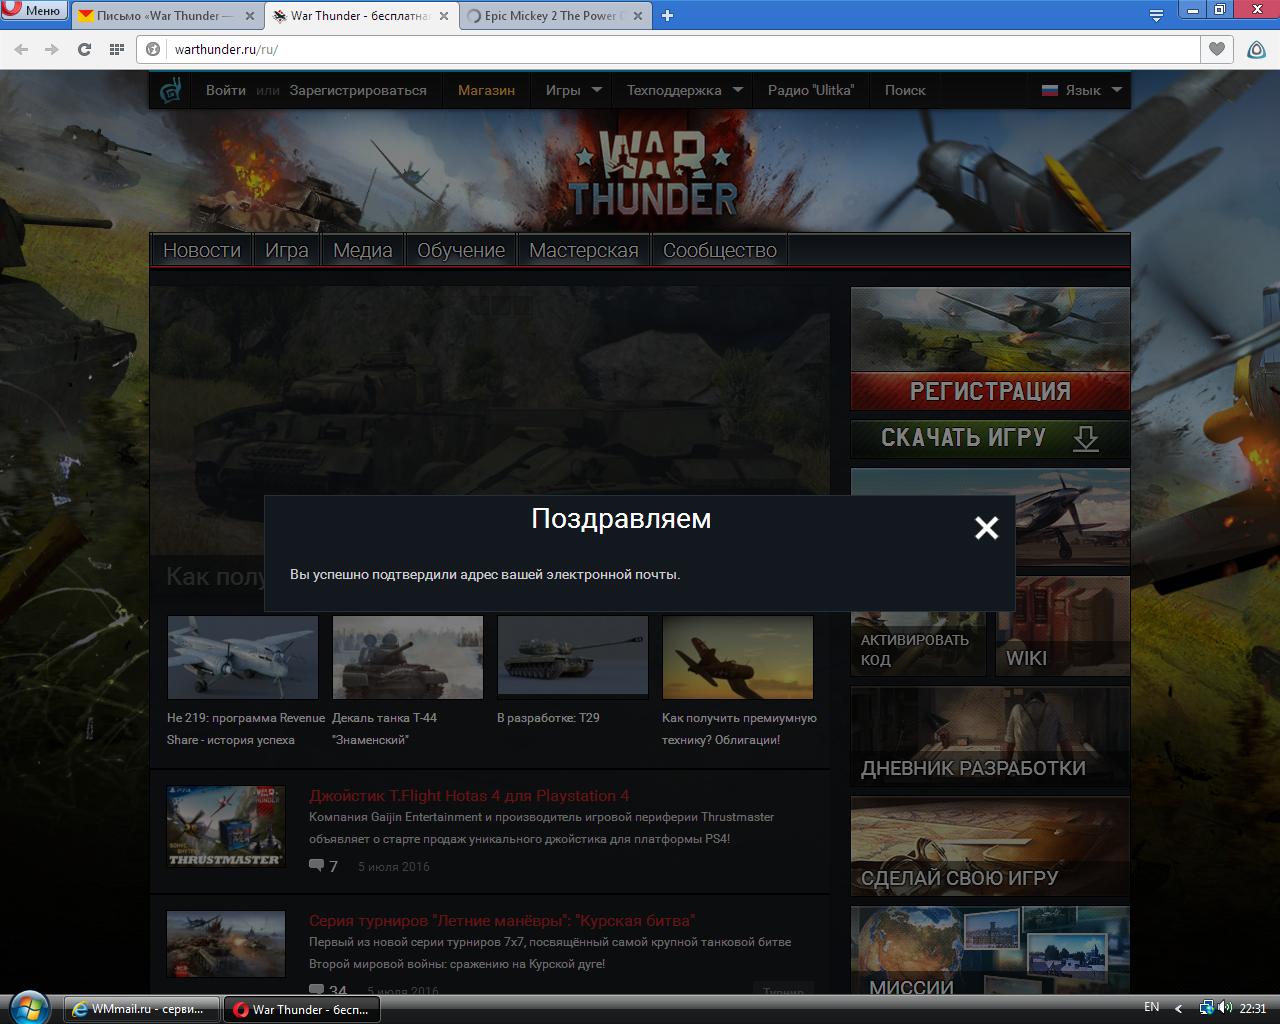Go forward with the browser forward arrow
This screenshot has width=1280, height=1024.
tap(52, 49)
